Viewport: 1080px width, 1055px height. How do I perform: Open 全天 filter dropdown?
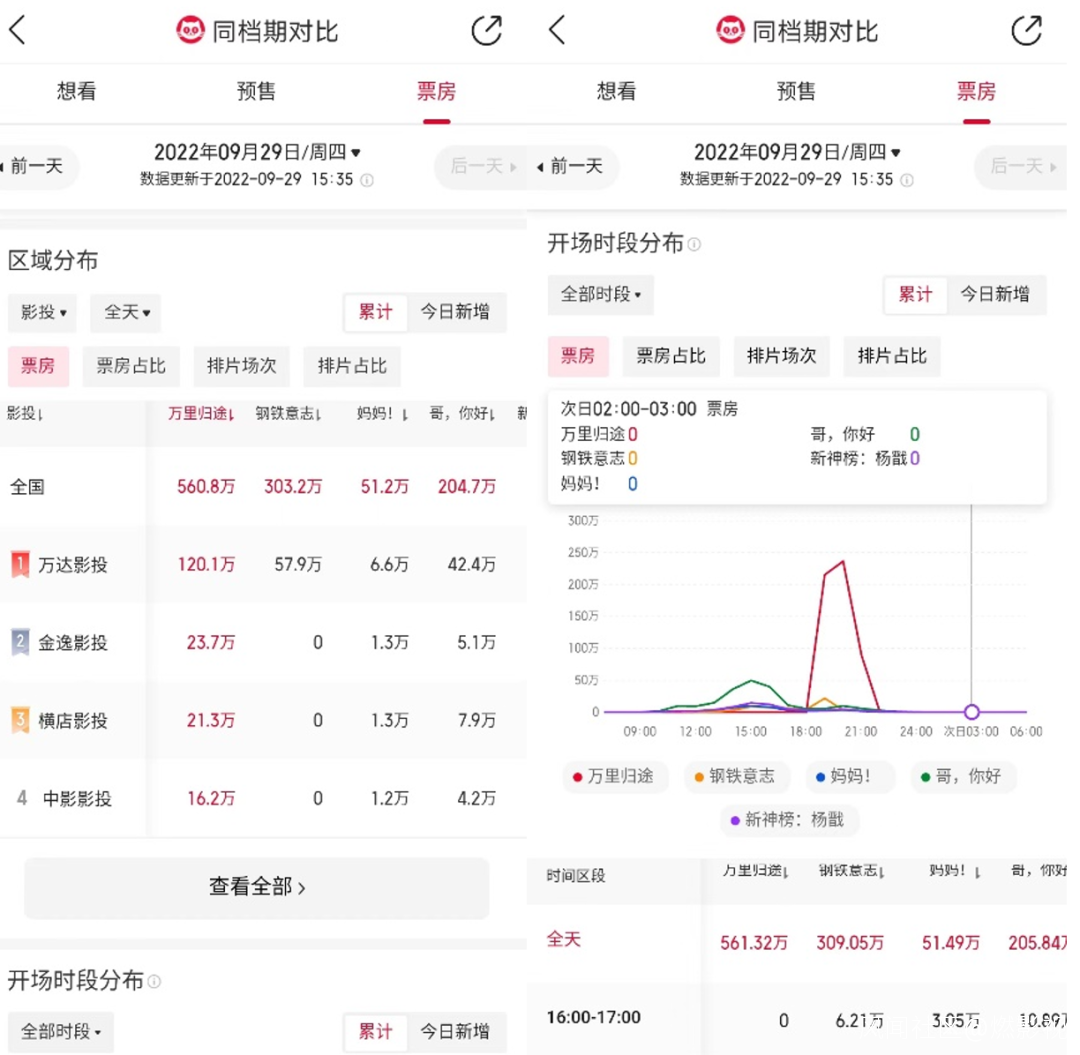pyautogui.click(x=126, y=313)
